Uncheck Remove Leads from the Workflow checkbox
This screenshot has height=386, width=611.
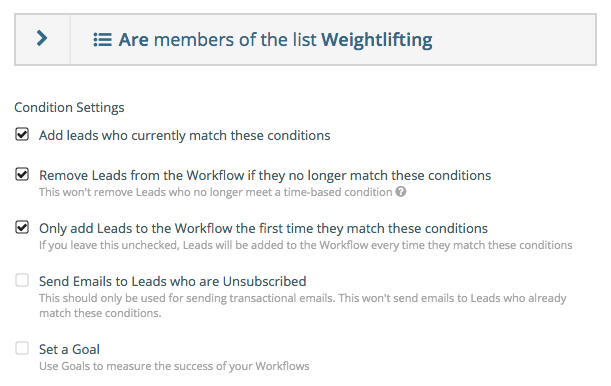(22, 174)
